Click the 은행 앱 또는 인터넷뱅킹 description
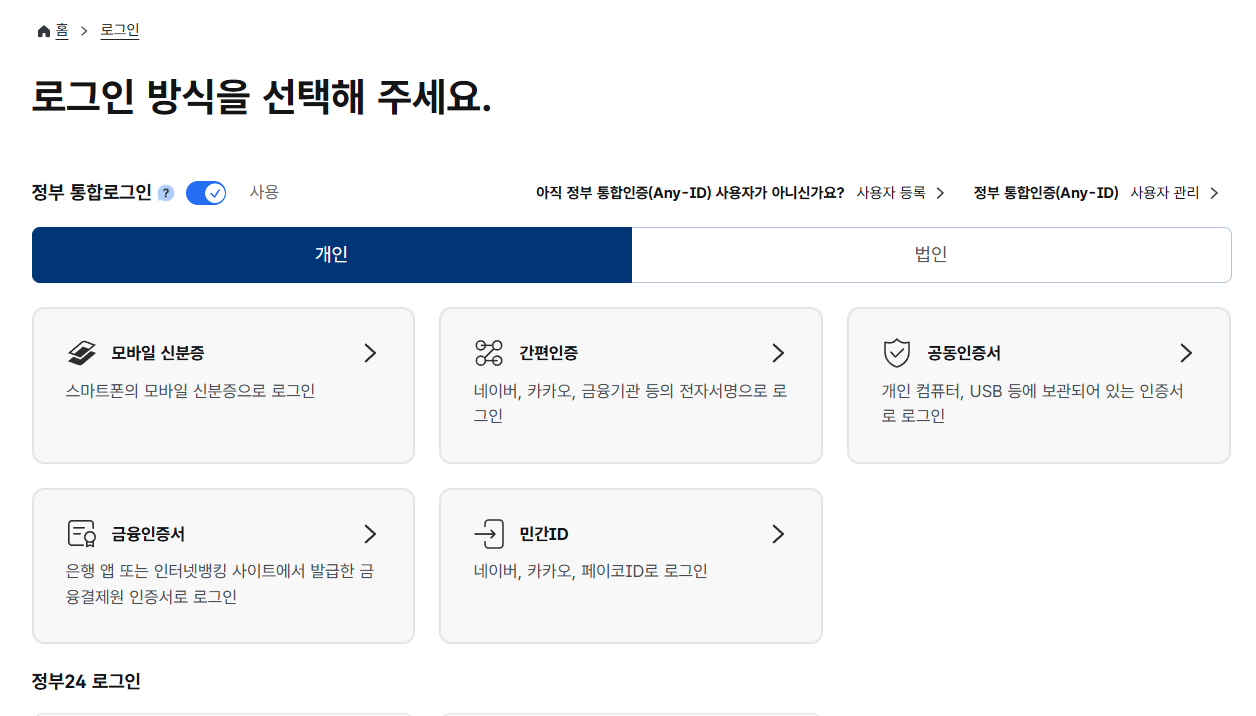The image size is (1256, 716). 220,584
